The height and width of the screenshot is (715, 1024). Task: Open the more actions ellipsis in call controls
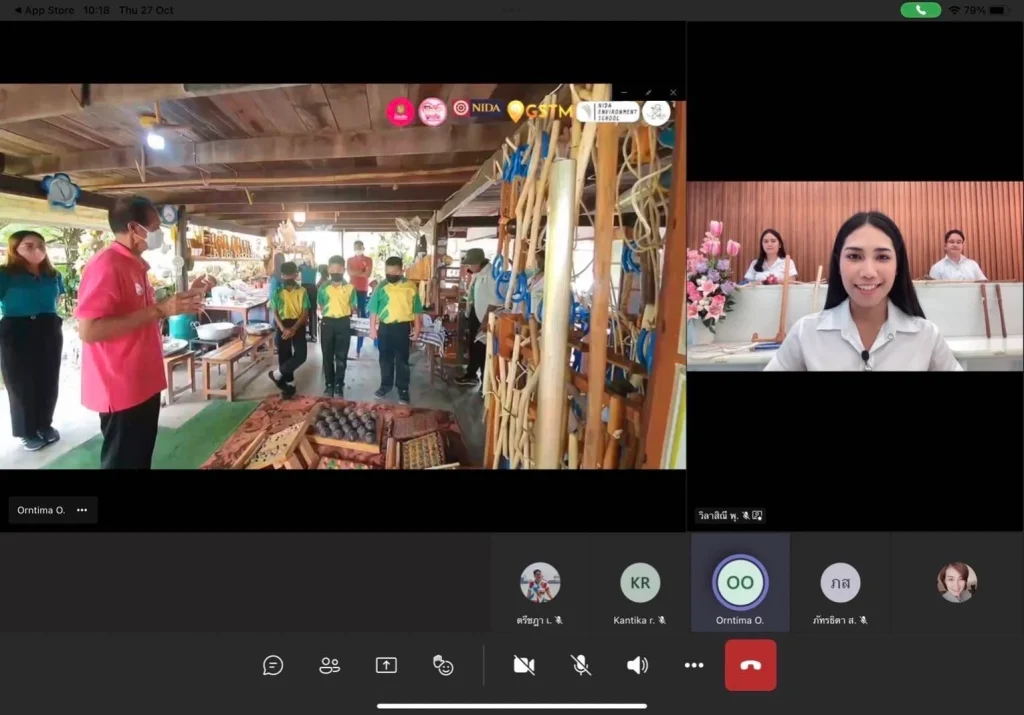[694, 666]
